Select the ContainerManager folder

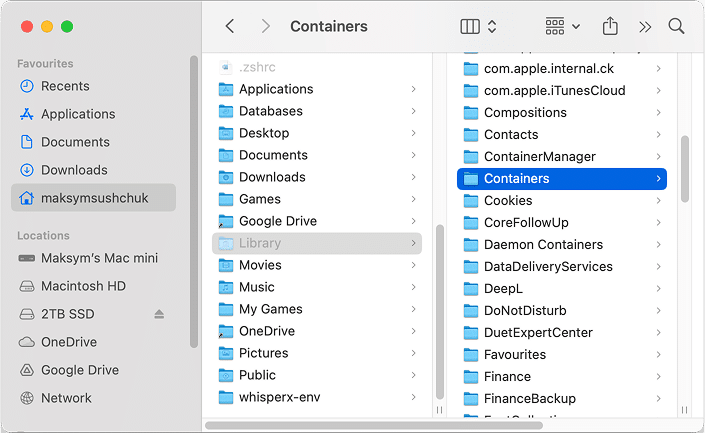(562, 157)
